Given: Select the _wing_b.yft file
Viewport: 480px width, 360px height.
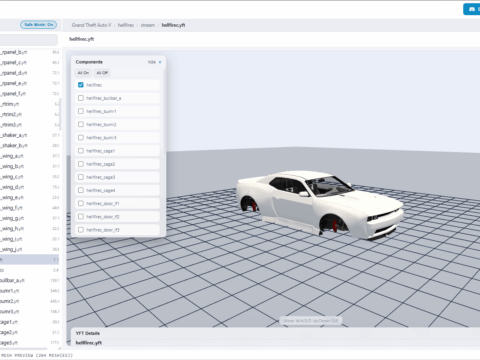Looking at the screenshot, I should click(29, 166).
